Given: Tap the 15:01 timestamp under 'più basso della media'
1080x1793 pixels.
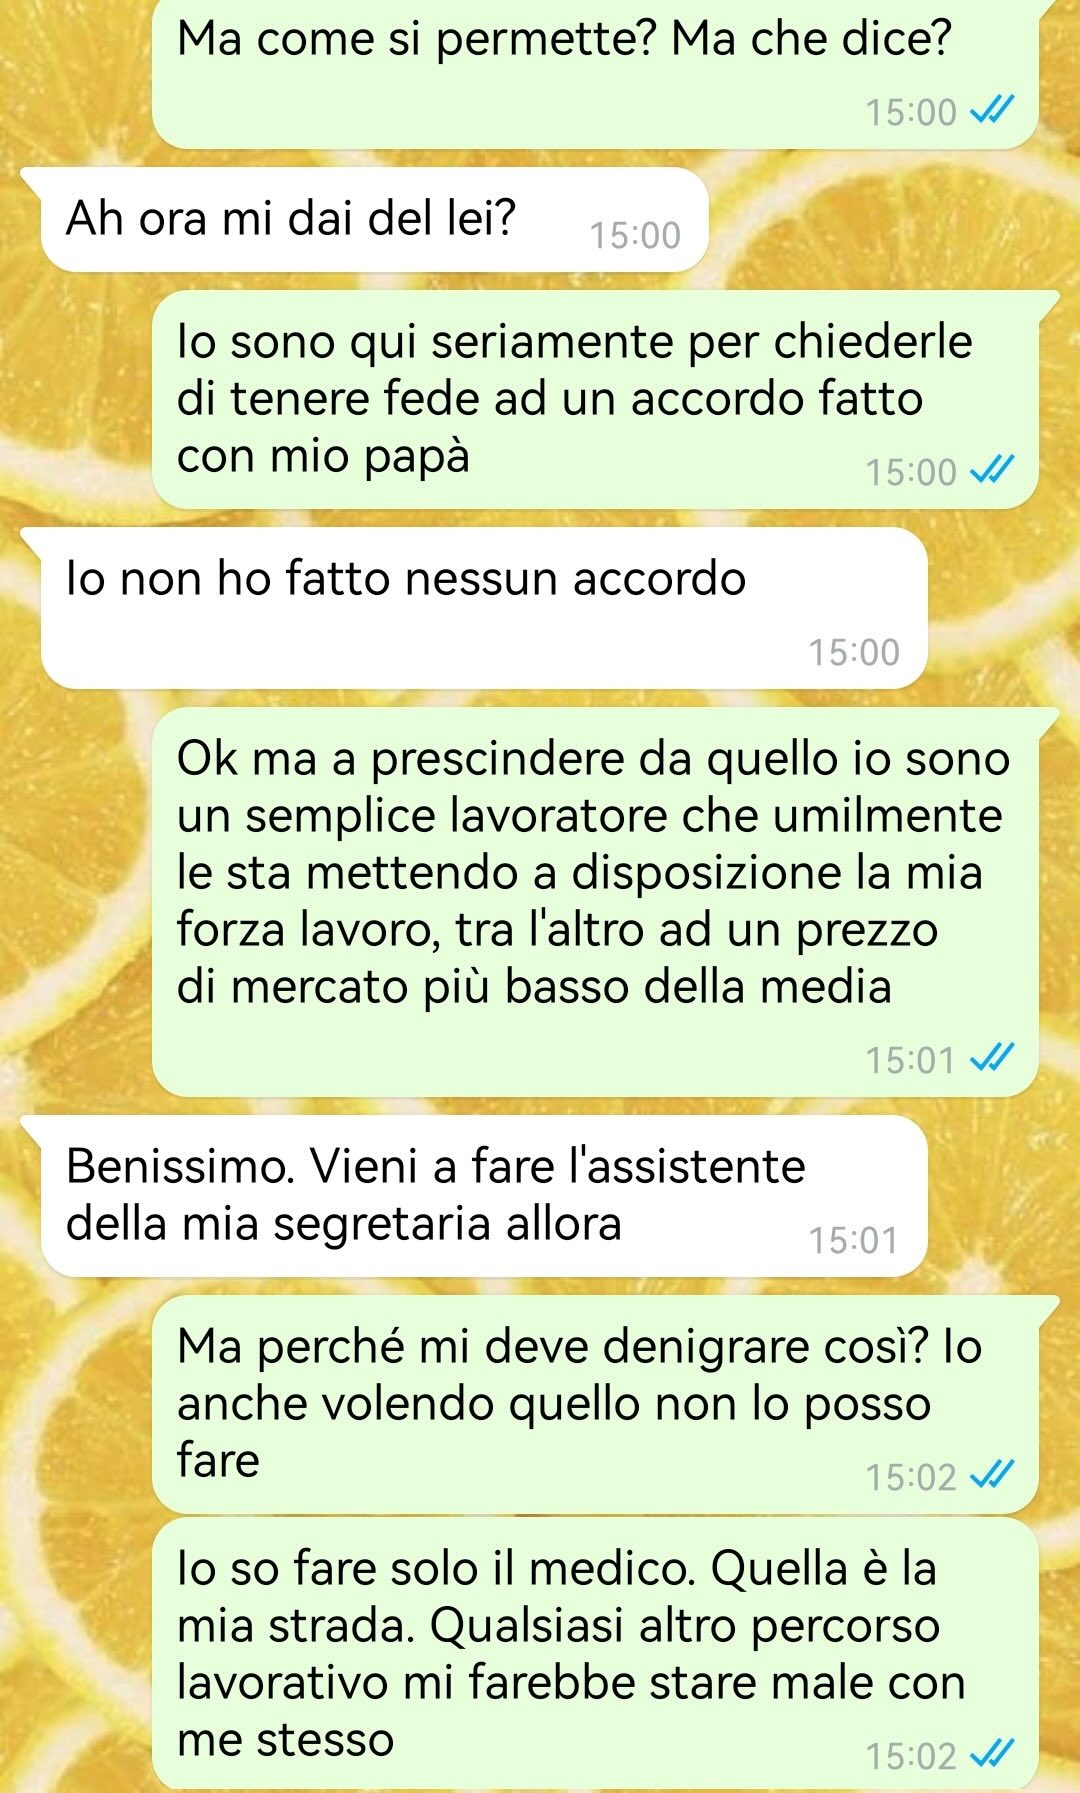Looking at the screenshot, I should 911,1059.
